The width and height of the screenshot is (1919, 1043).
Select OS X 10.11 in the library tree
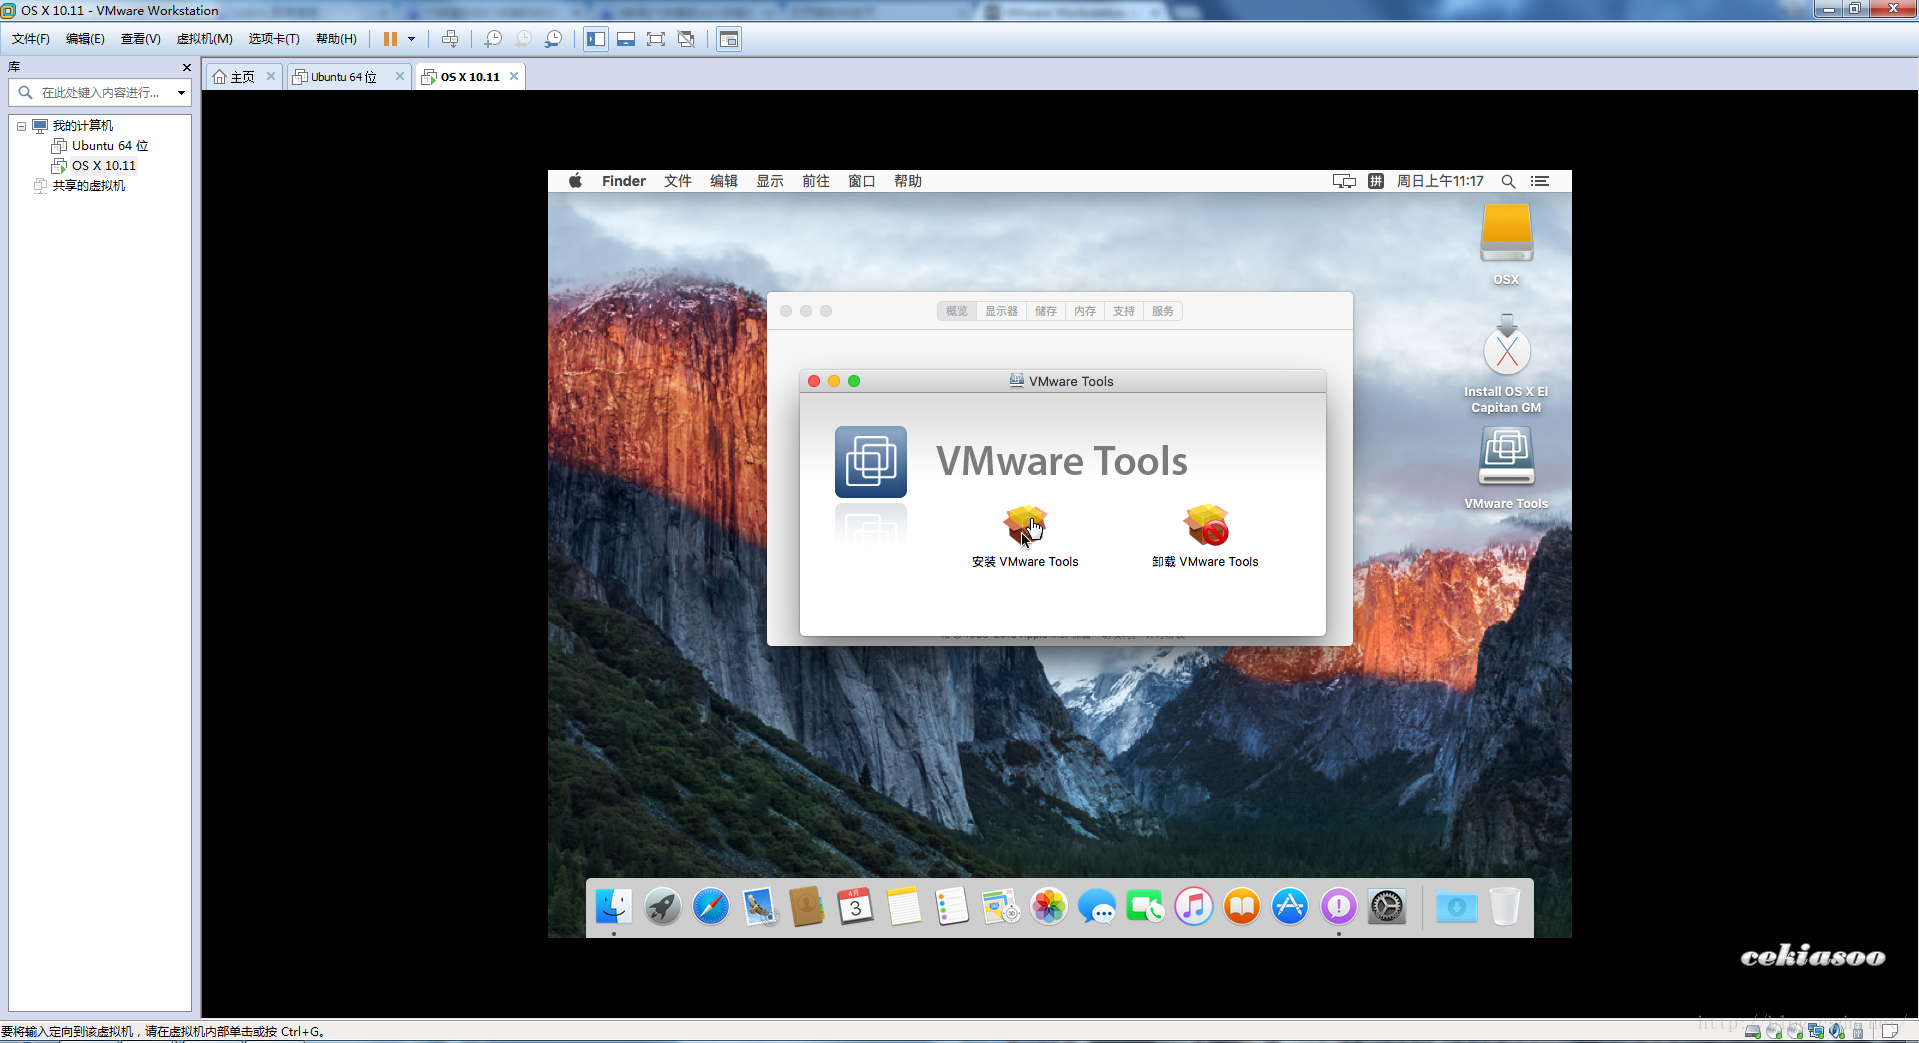[94, 166]
